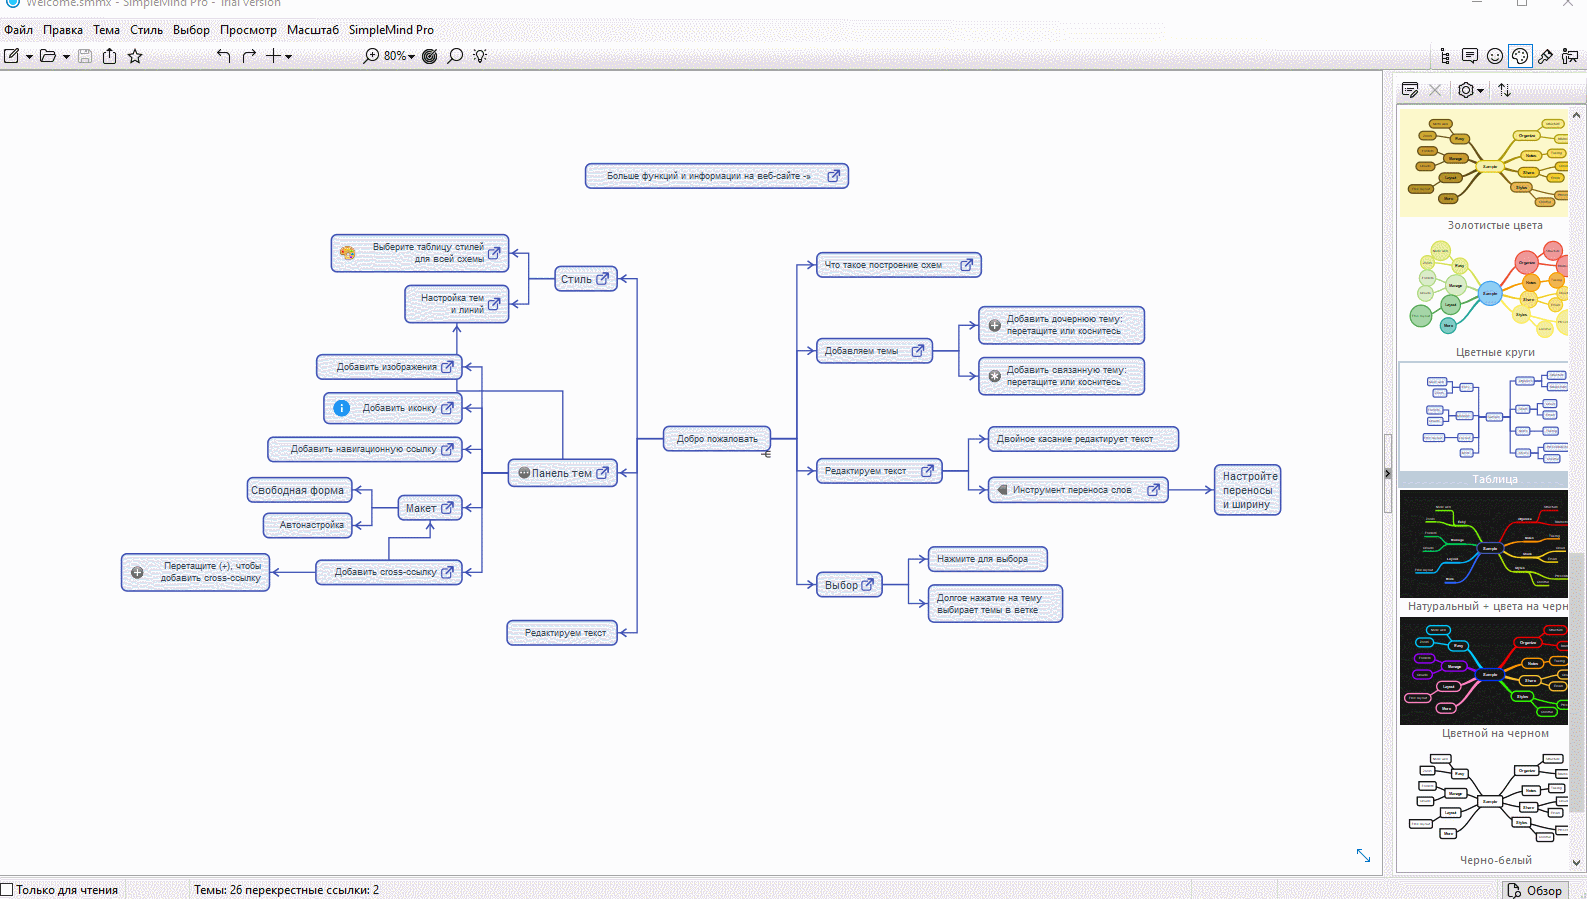The width and height of the screenshot is (1587, 899).
Task: Open link on Больше функций topic
Action: (x=834, y=176)
